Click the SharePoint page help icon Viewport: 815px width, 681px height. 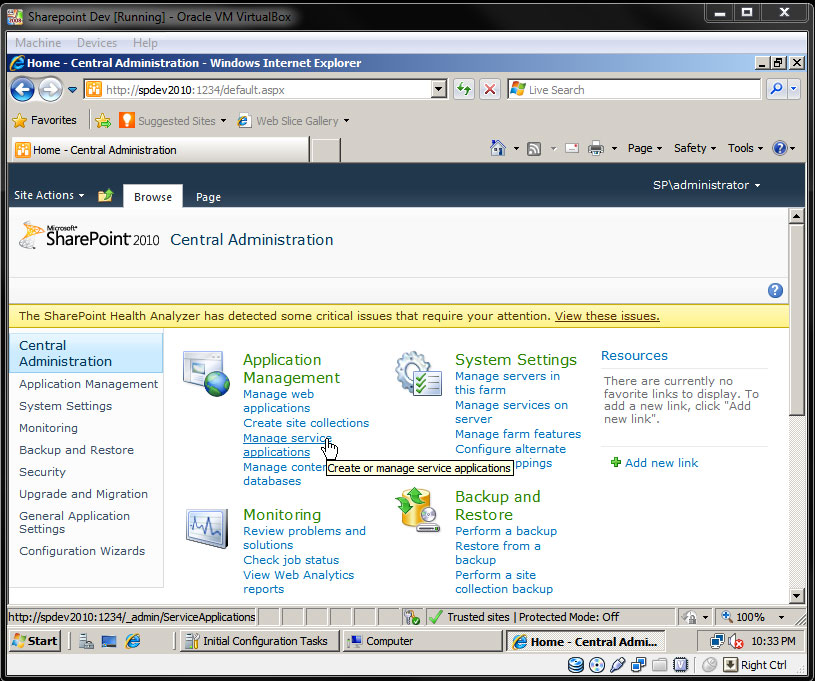tap(775, 291)
